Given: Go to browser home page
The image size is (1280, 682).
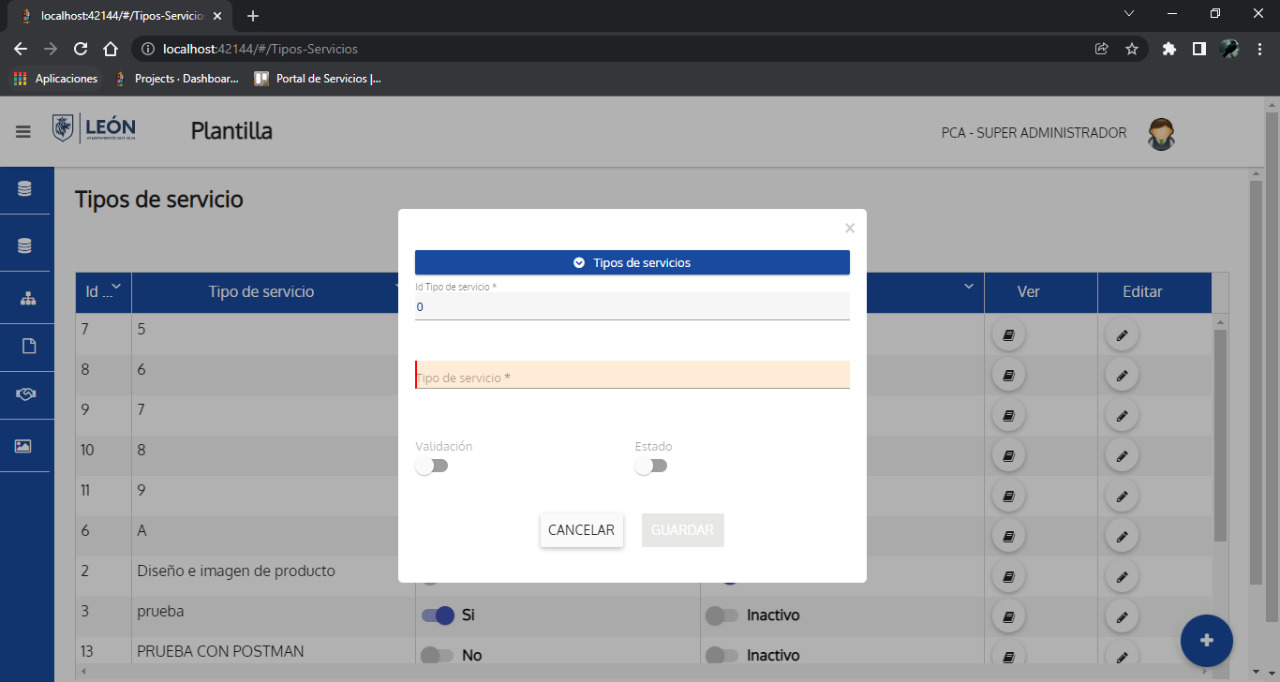Looking at the screenshot, I should (111, 48).
